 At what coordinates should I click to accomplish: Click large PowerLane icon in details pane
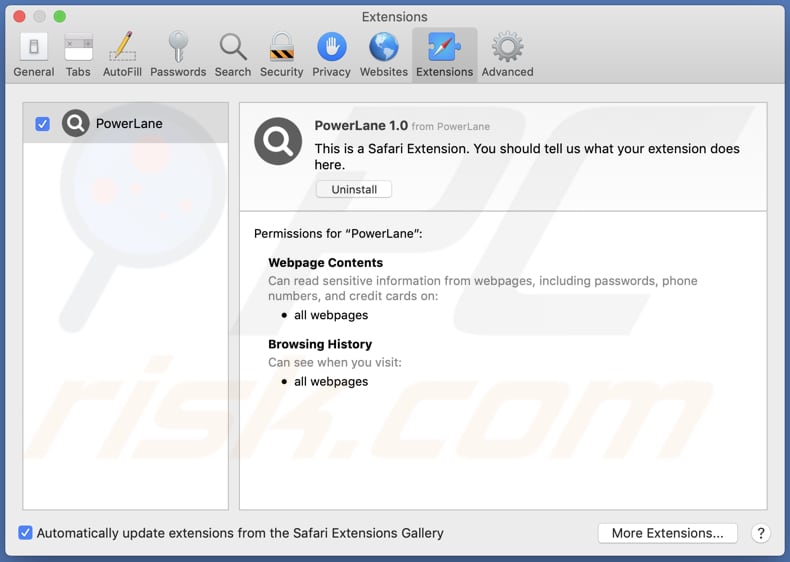(x=278, y=141)
